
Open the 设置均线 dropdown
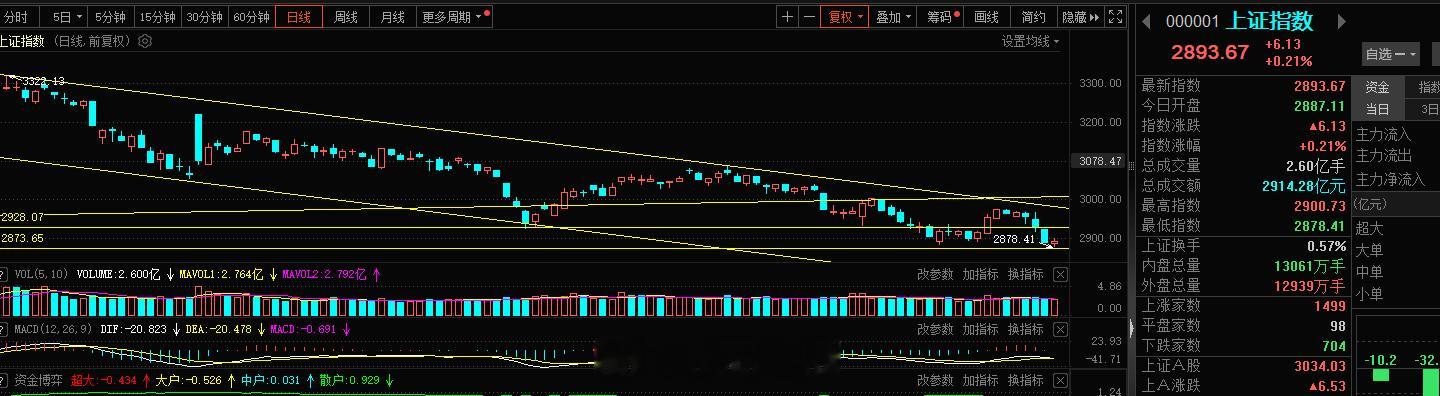[x=1031, y=41]
